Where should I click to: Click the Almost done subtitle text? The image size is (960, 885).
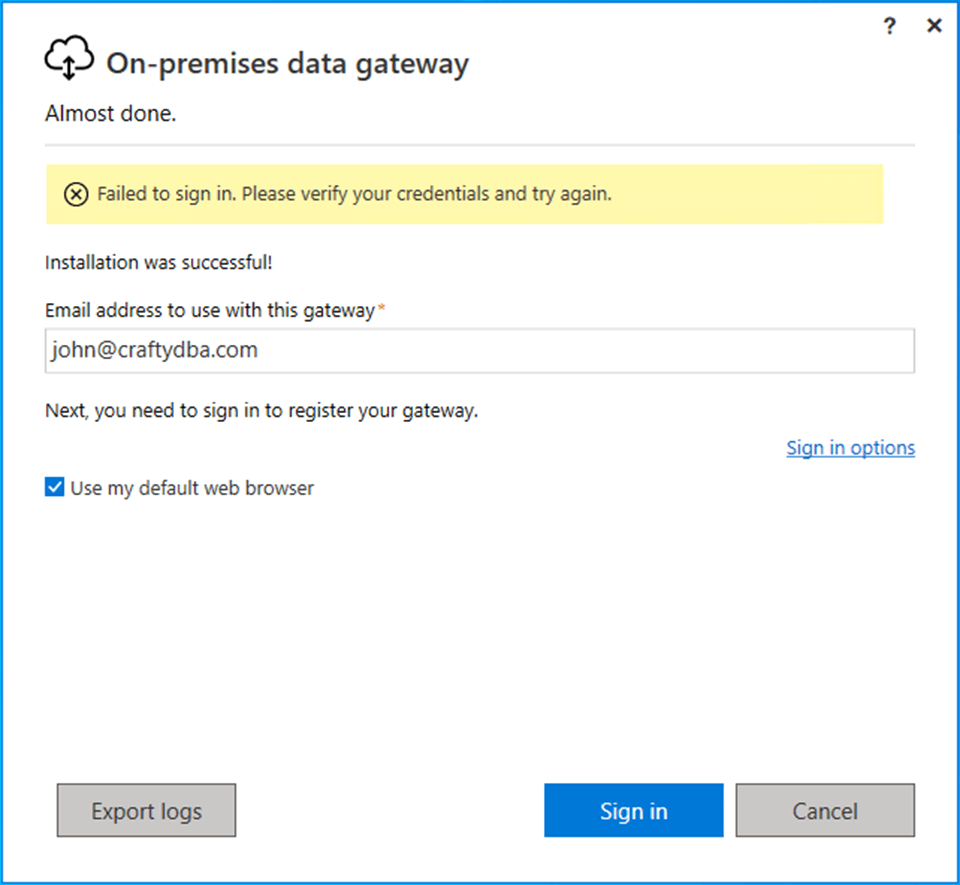pos(111,114)
